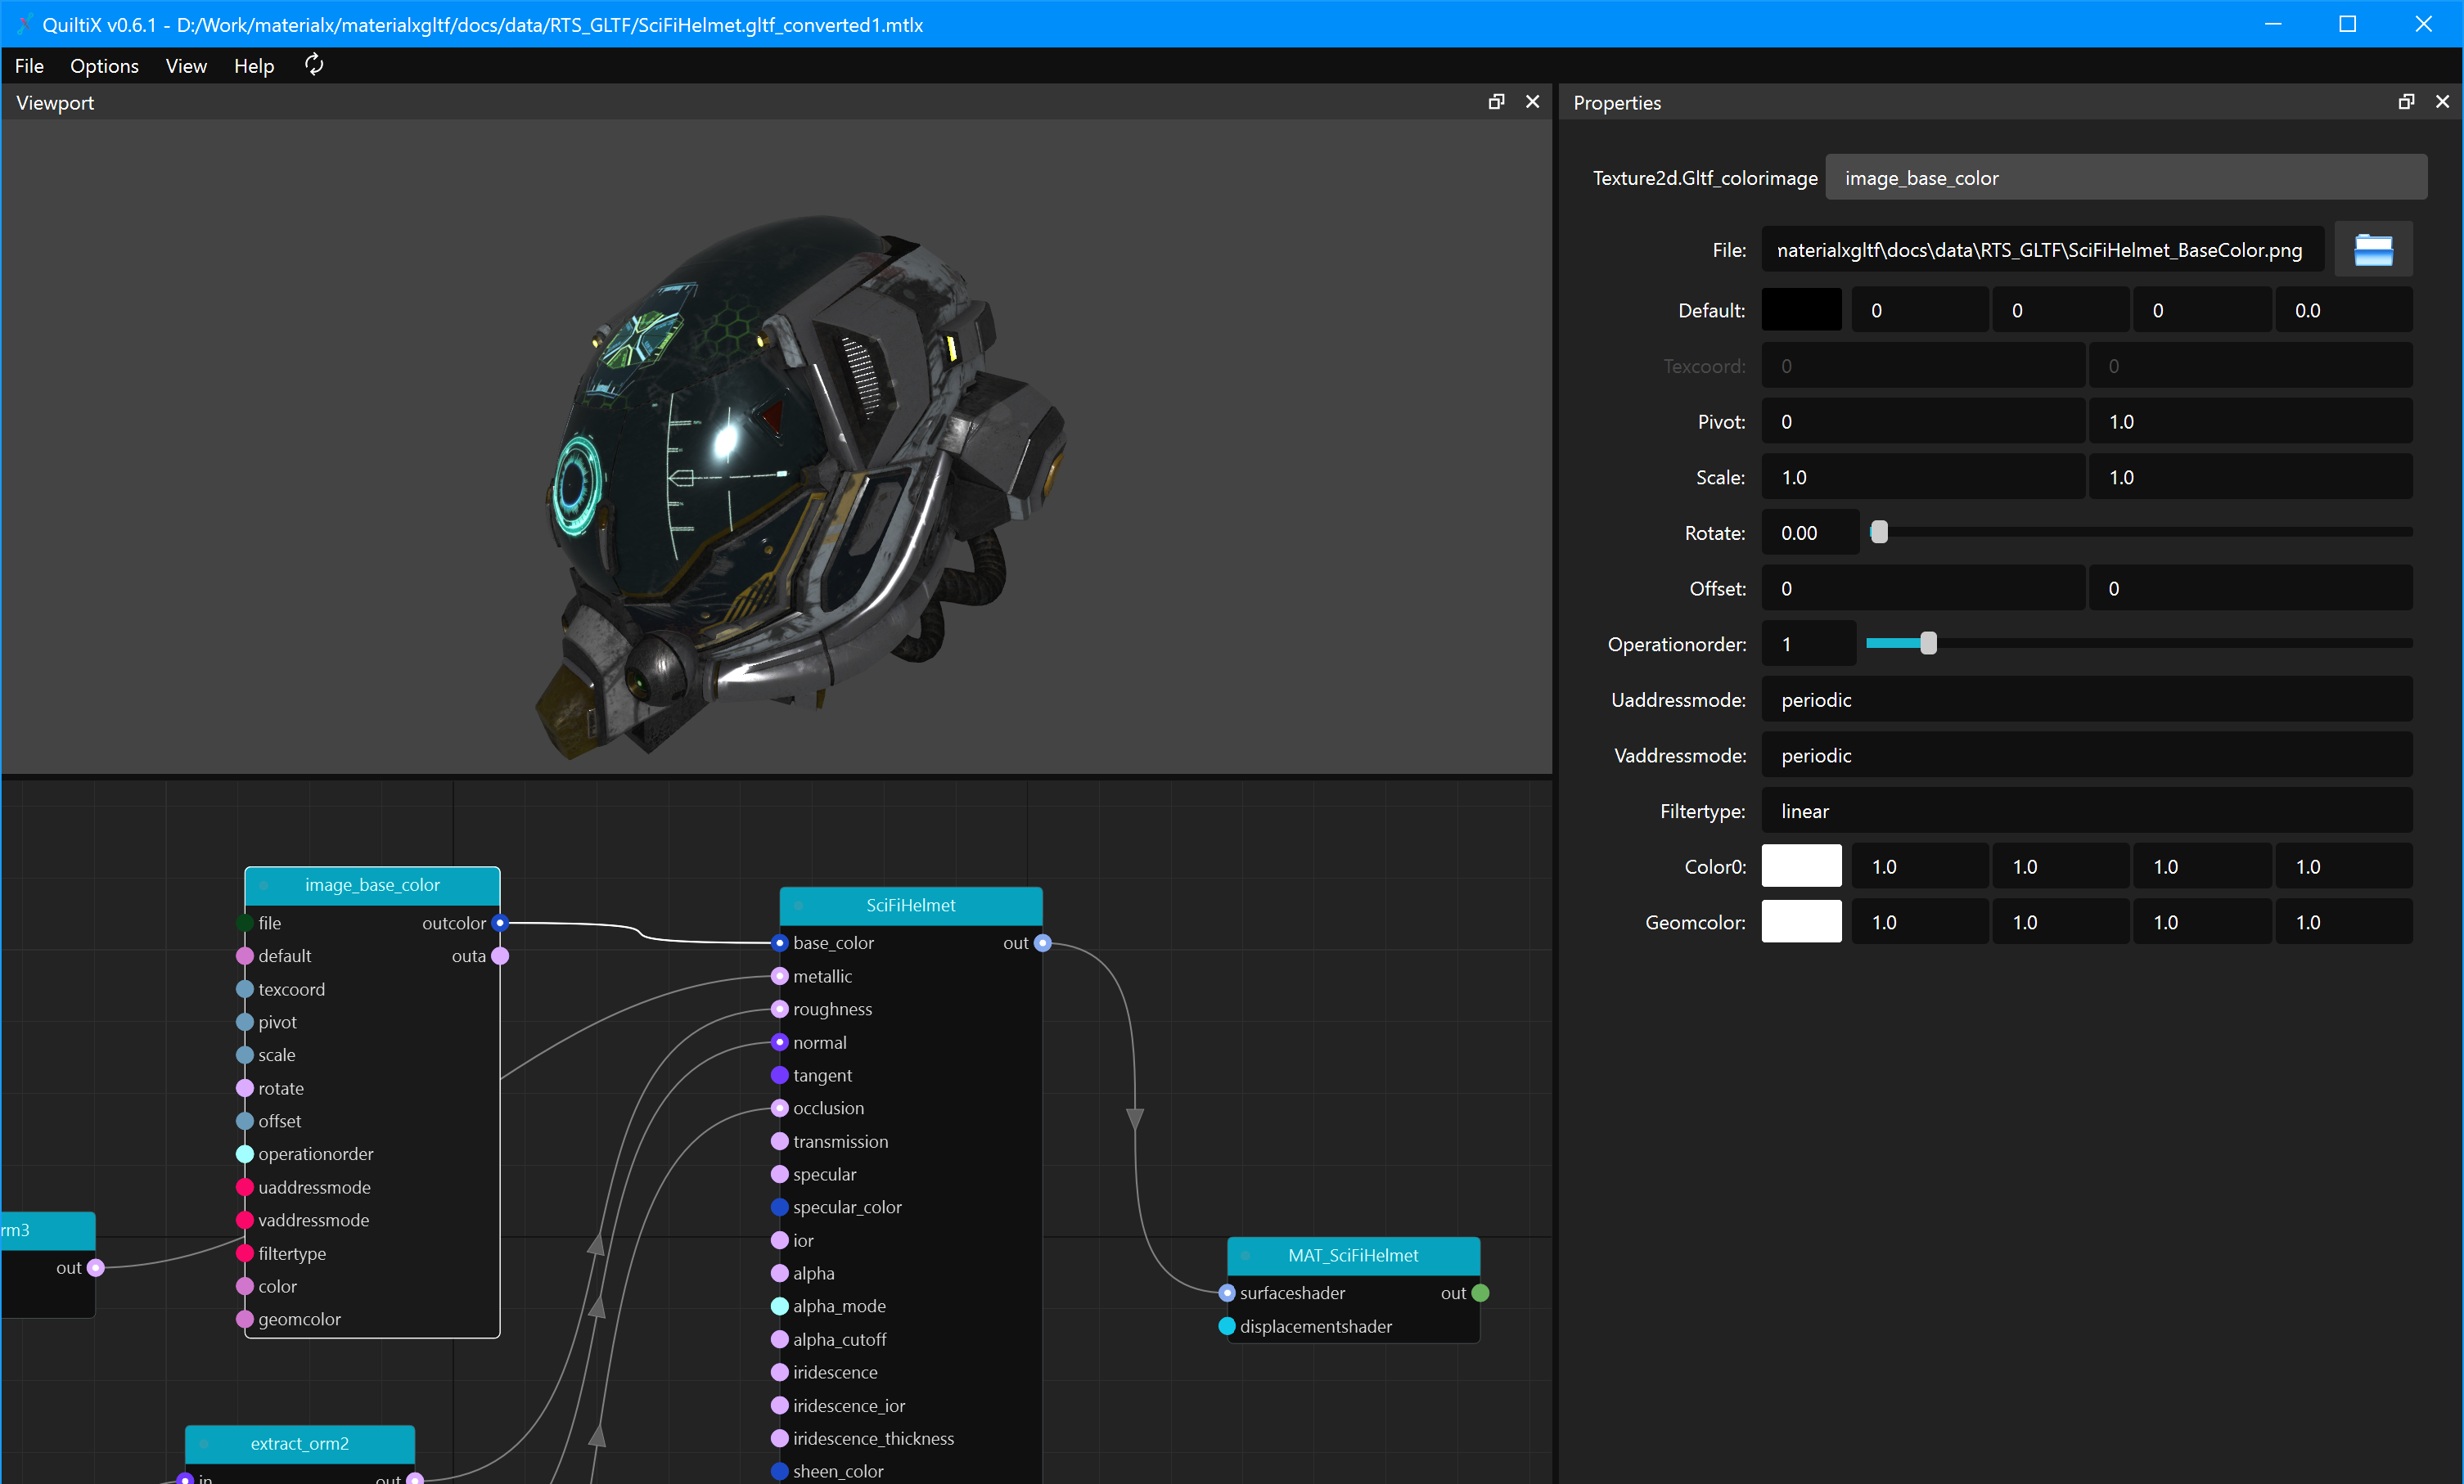Click the base_color input port

(x=780, y=943)
